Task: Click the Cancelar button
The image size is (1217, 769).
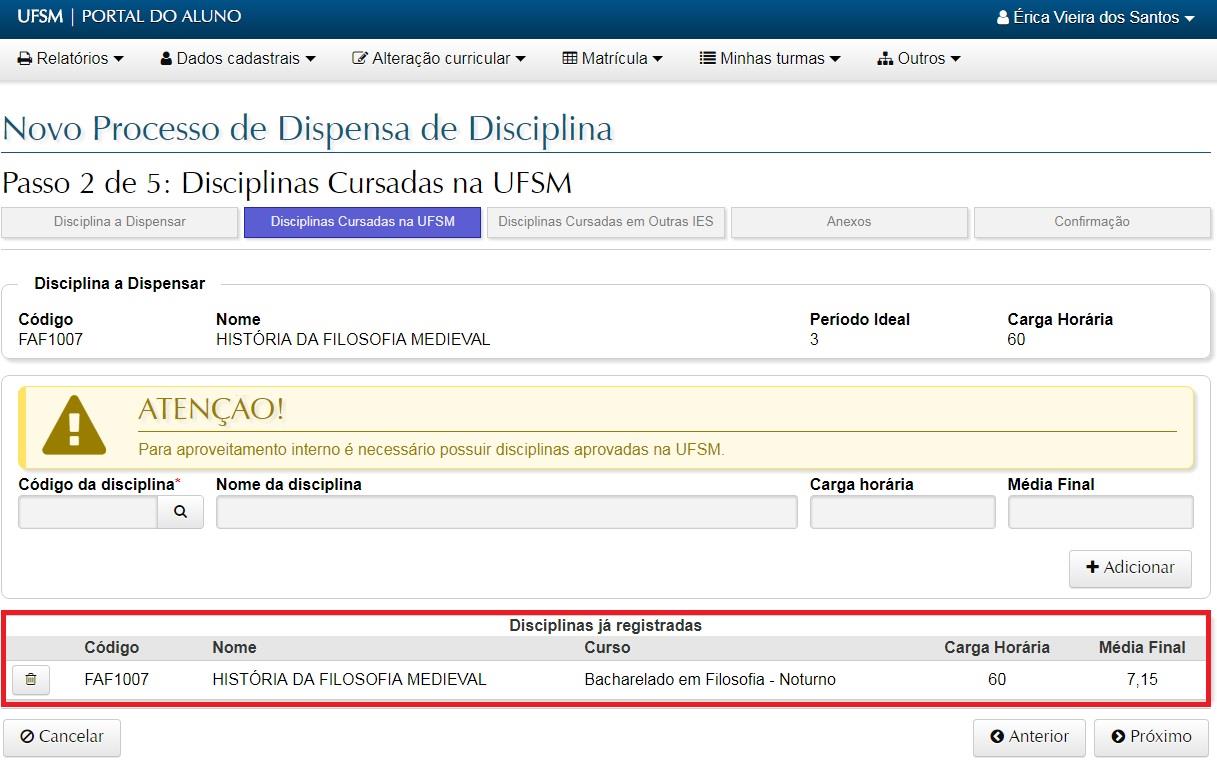Action: pyautogui.click(x=62, y=737)
